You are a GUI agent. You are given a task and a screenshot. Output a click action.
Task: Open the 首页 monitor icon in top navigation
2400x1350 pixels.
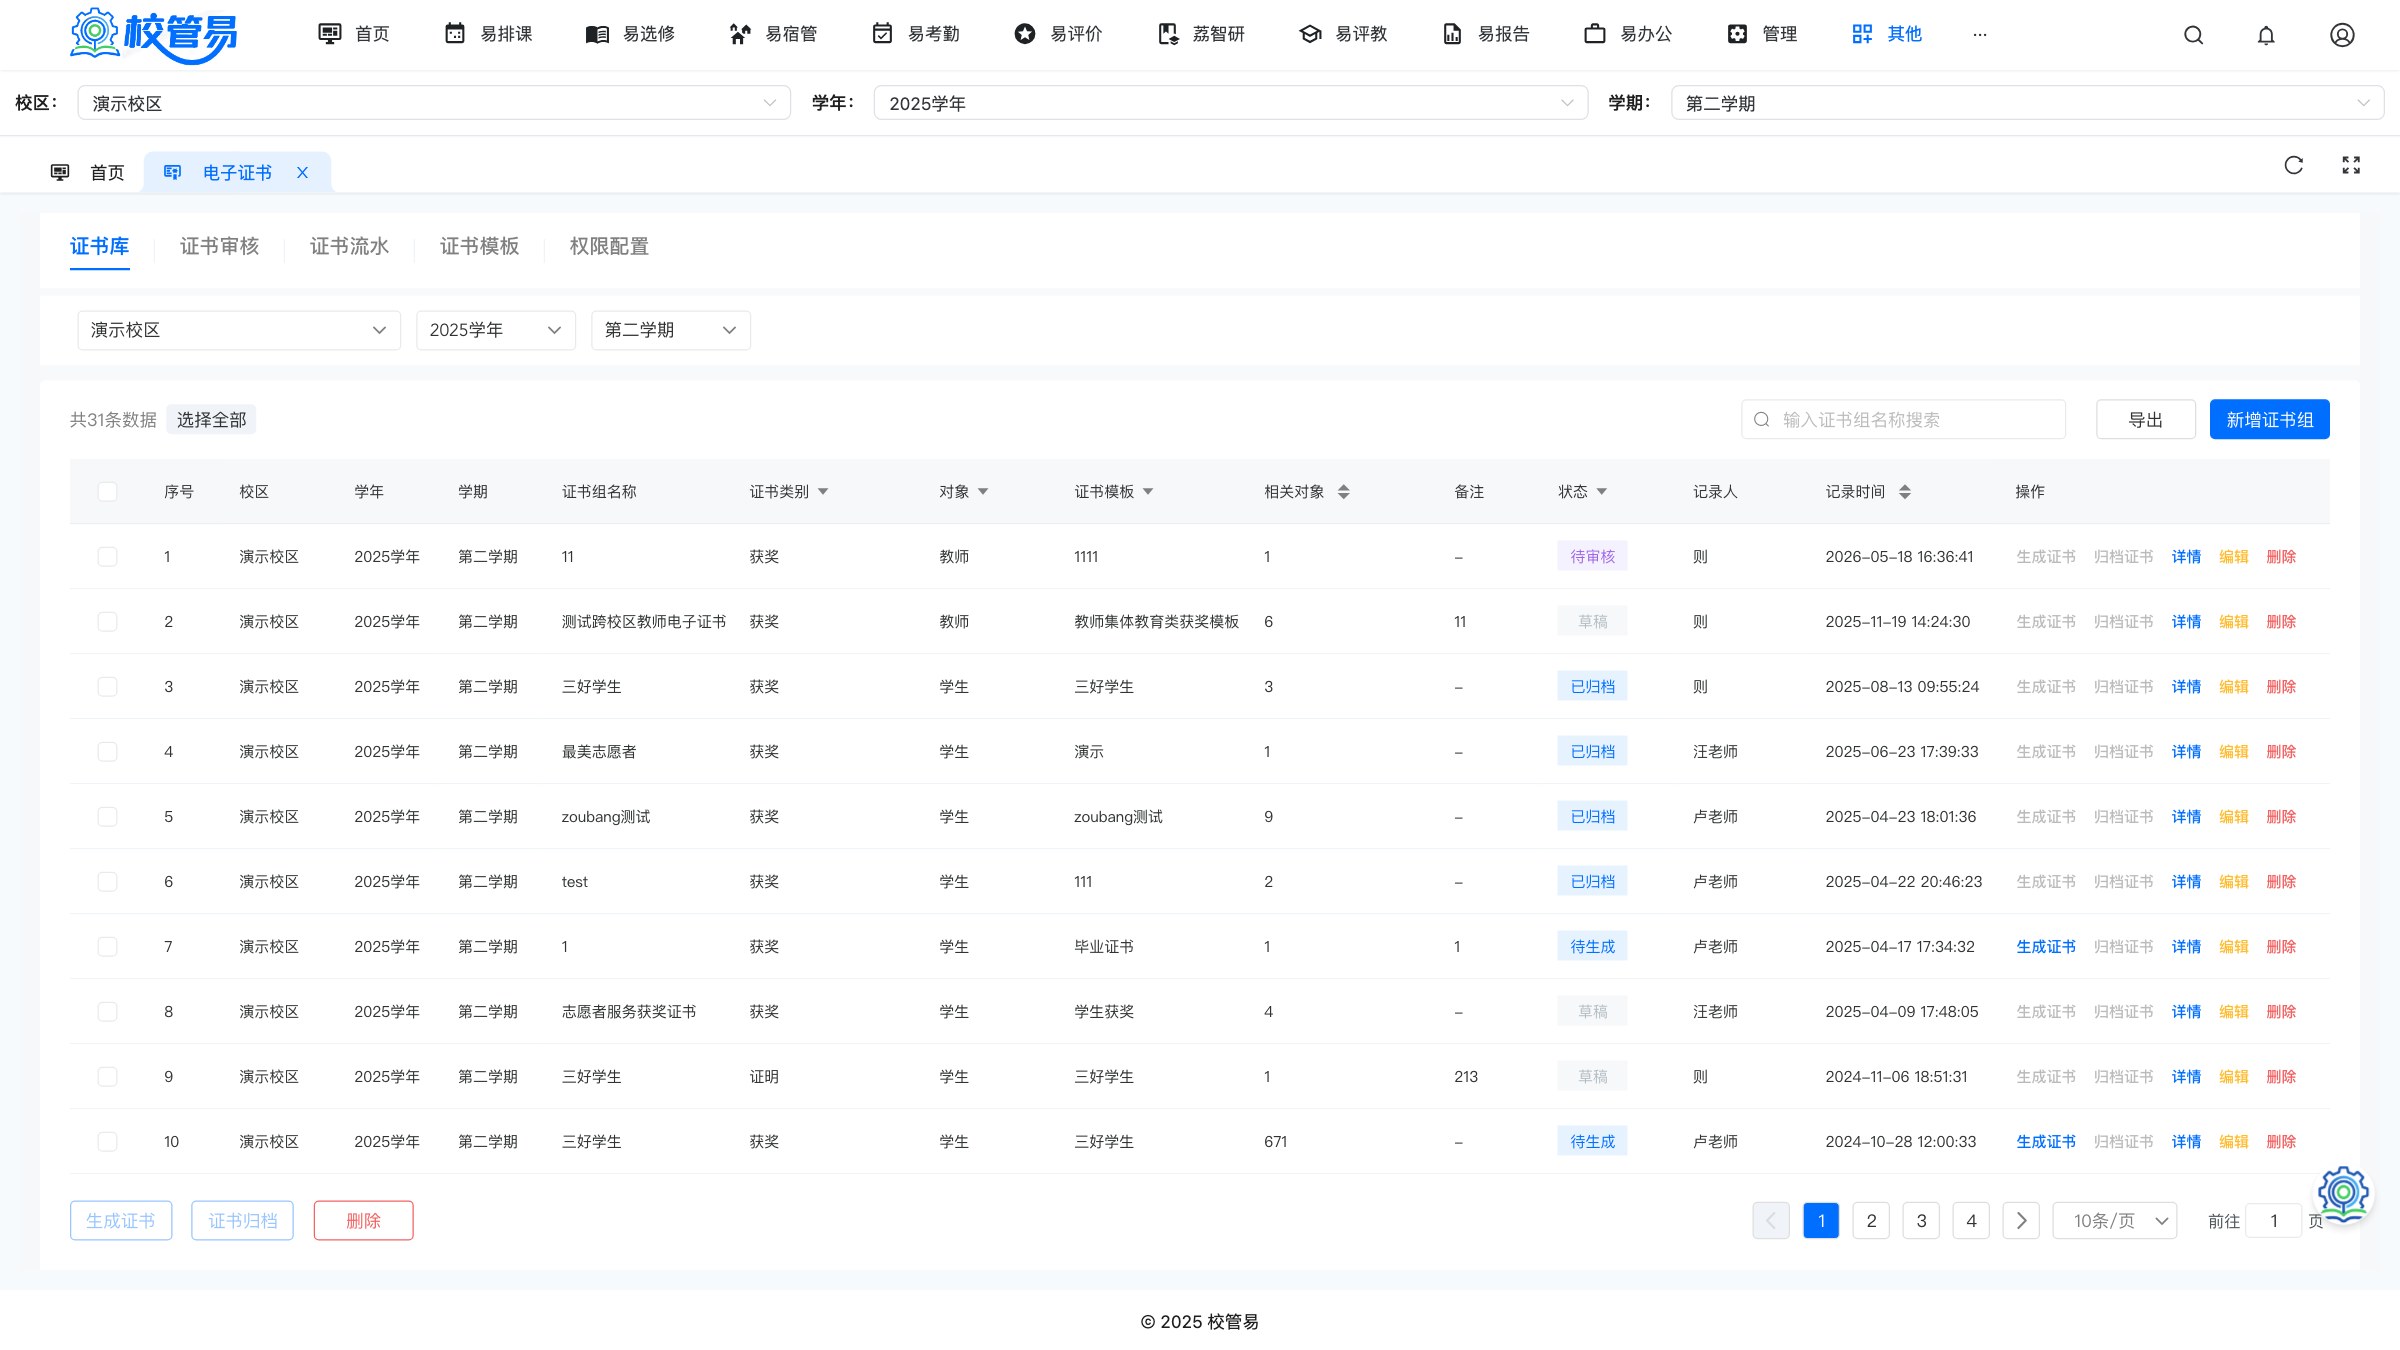[329, 34]
